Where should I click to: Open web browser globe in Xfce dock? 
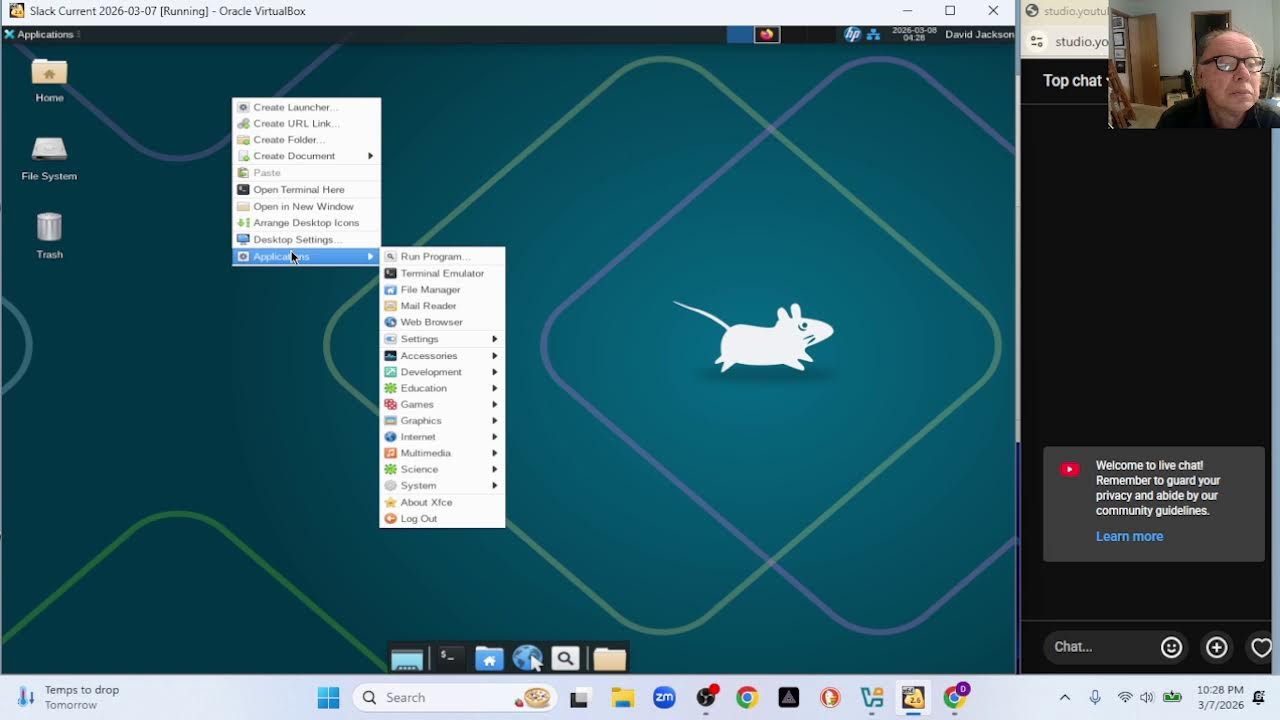pos(527,658)
